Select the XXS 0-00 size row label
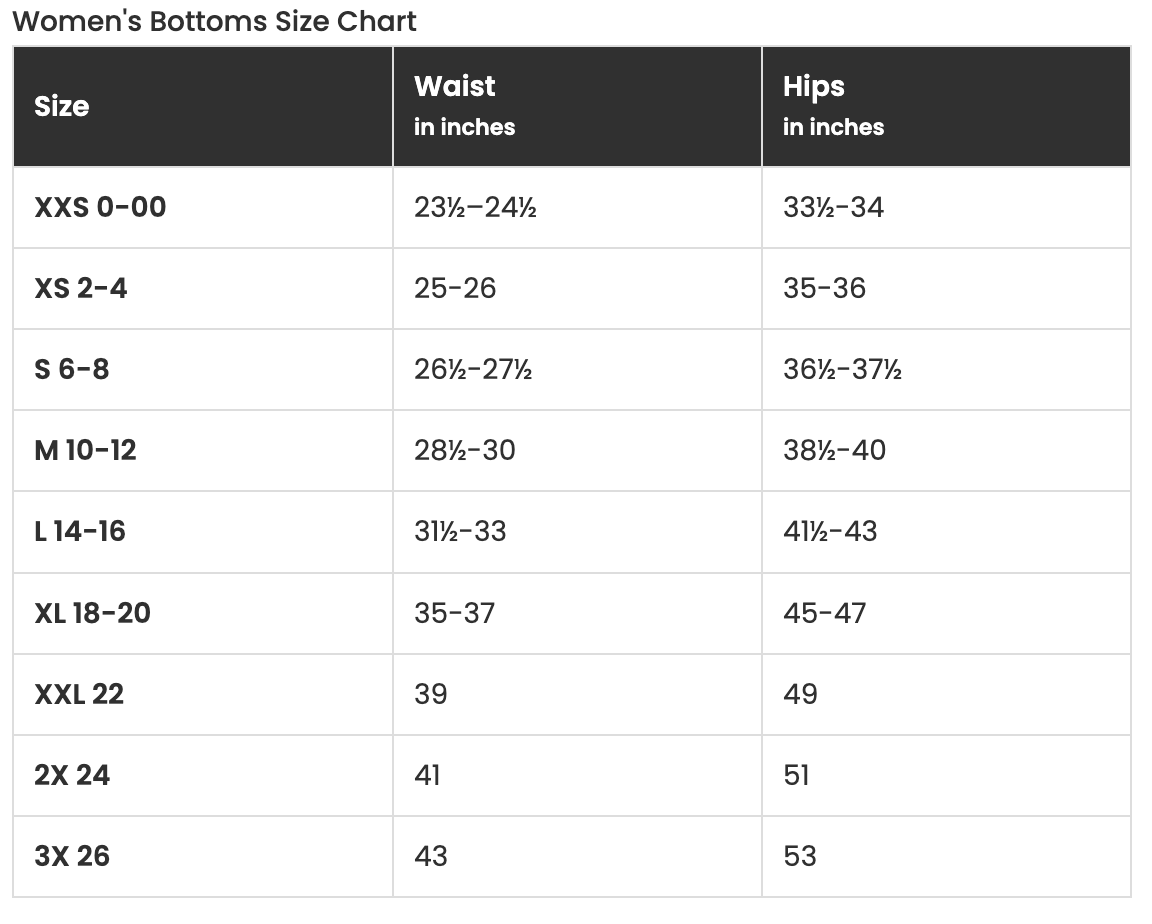Image resolution: width=1152 pixels, height=924 pixels. coord(100,207)
